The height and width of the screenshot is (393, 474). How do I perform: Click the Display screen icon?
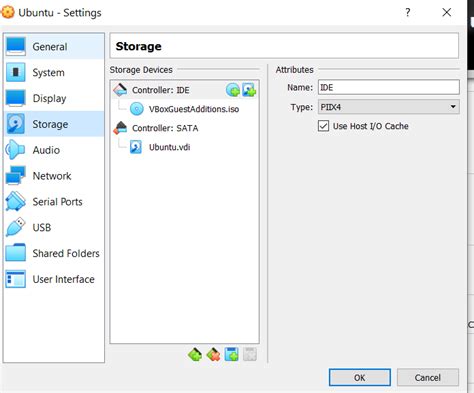[x=15, y=98]
